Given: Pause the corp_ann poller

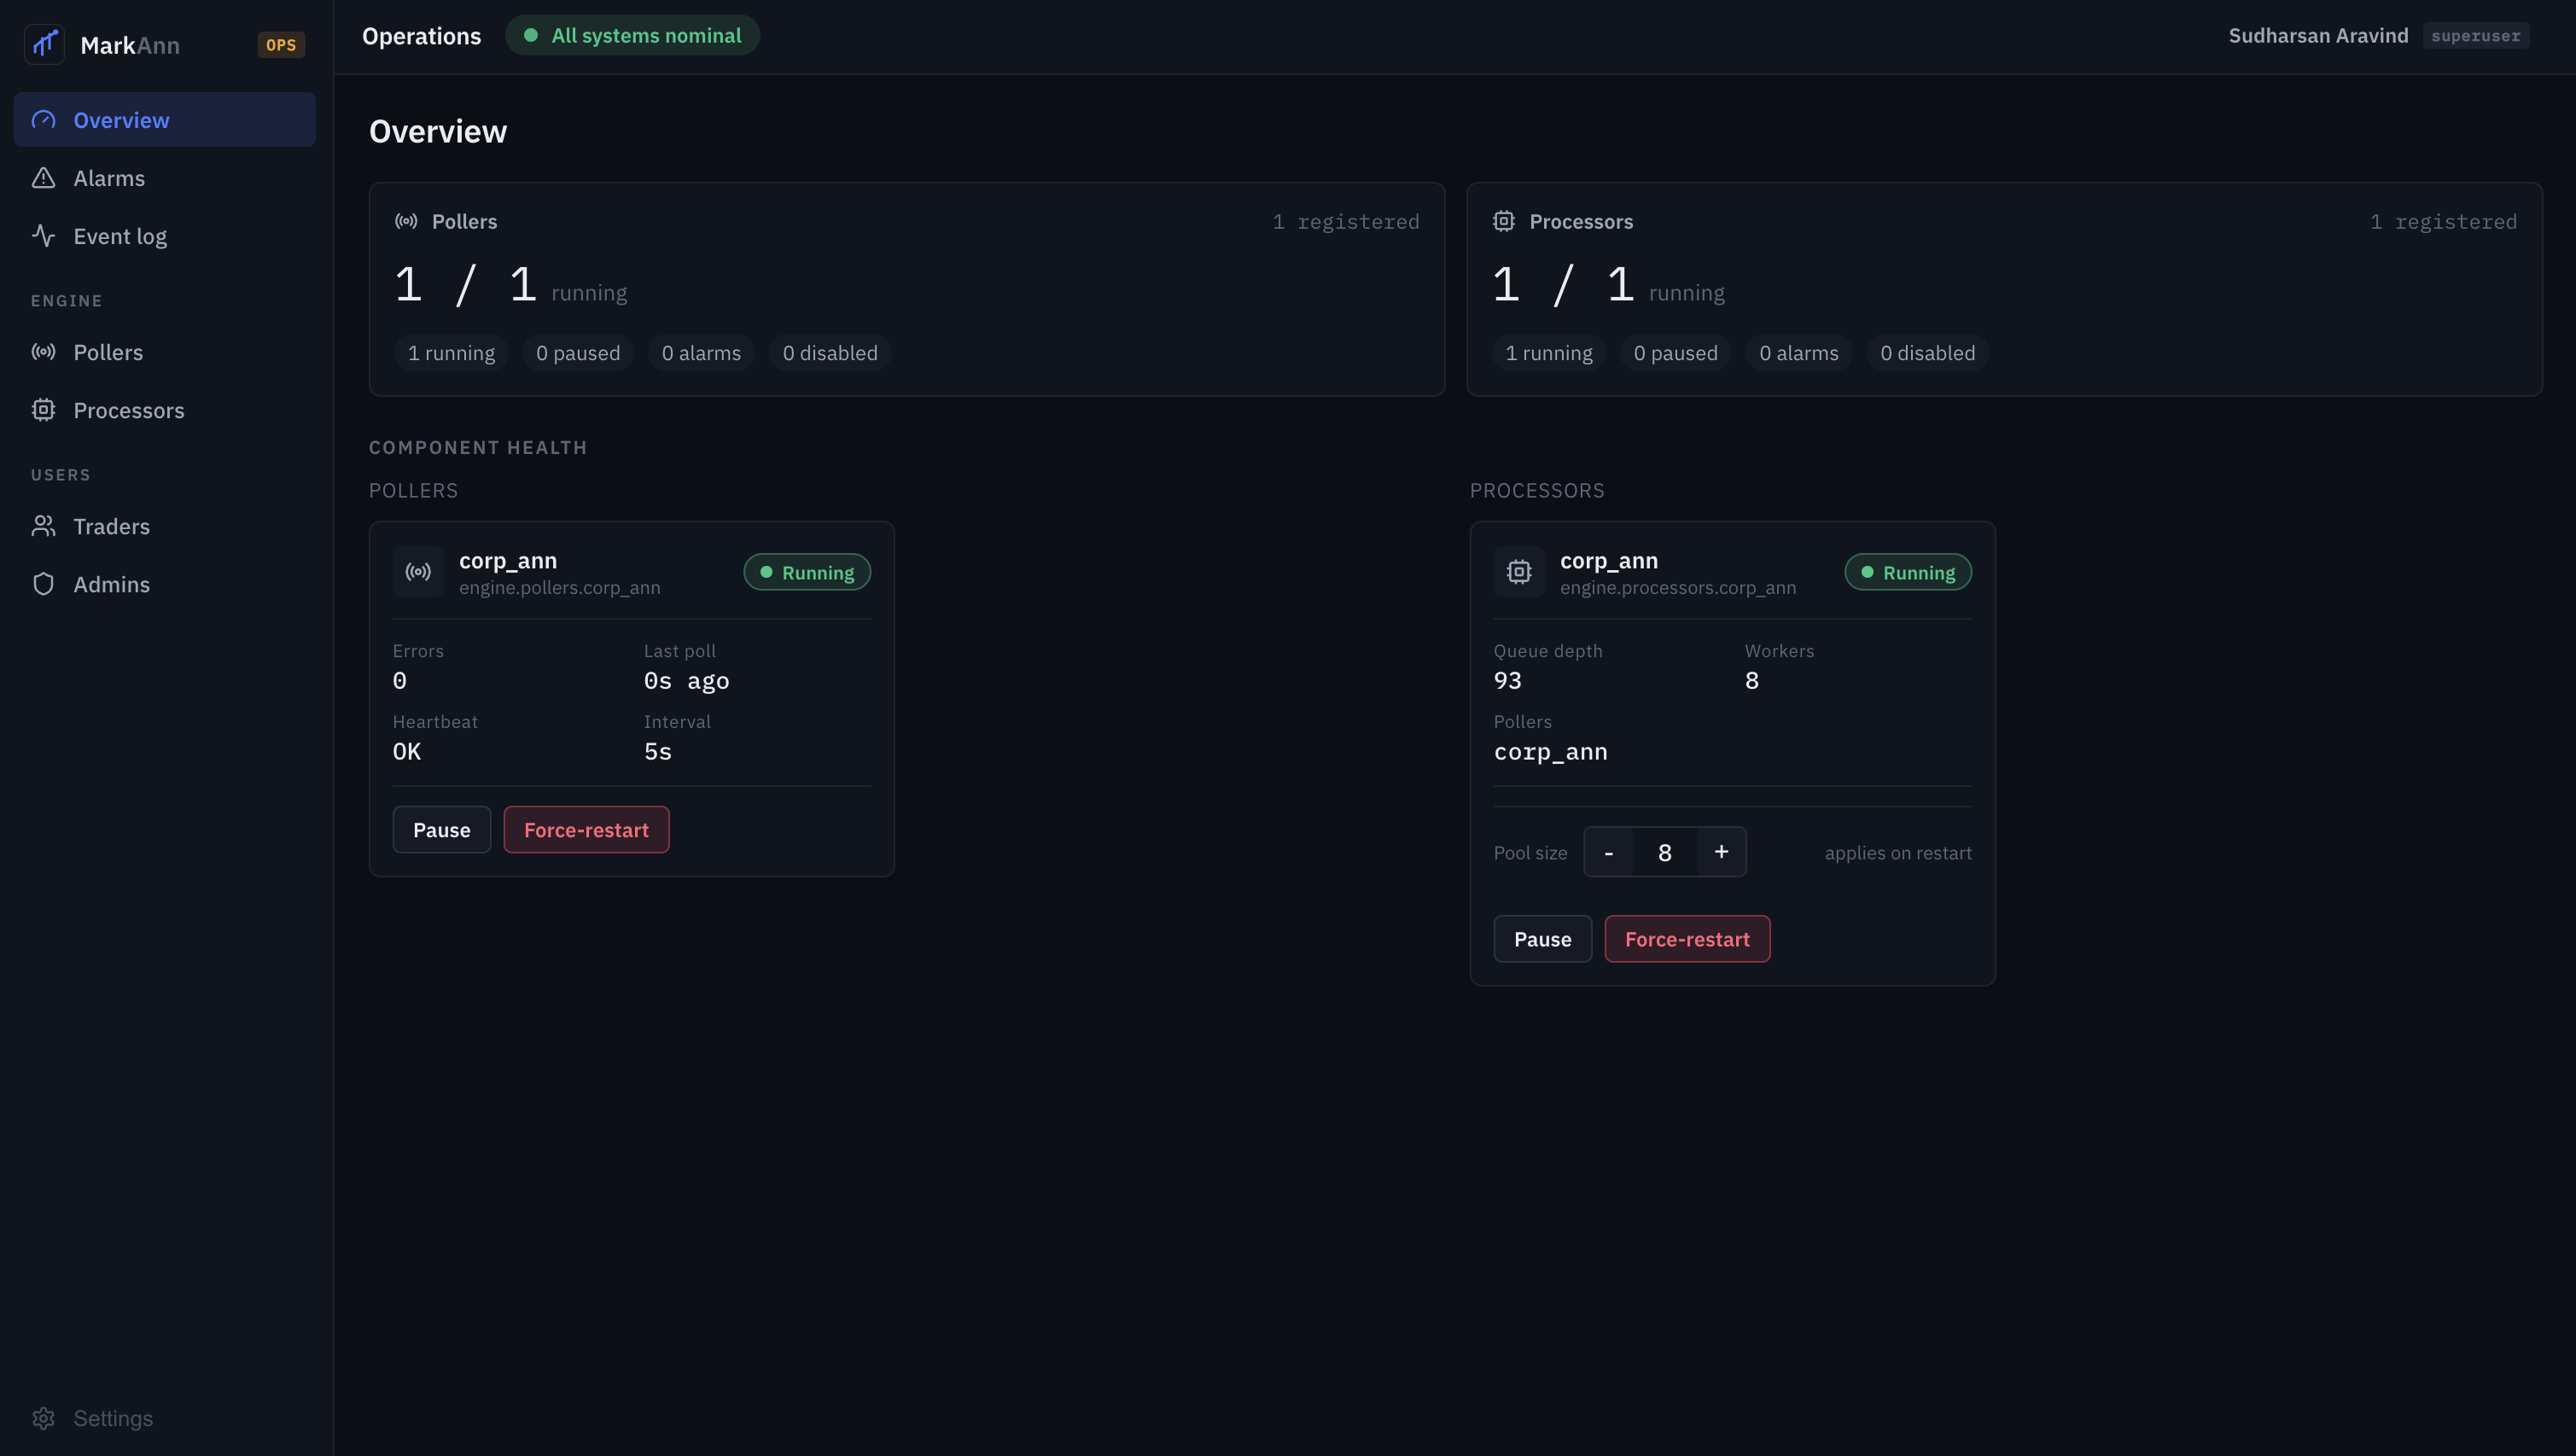Looking at the screenshot, I should [x=442, y=830].
